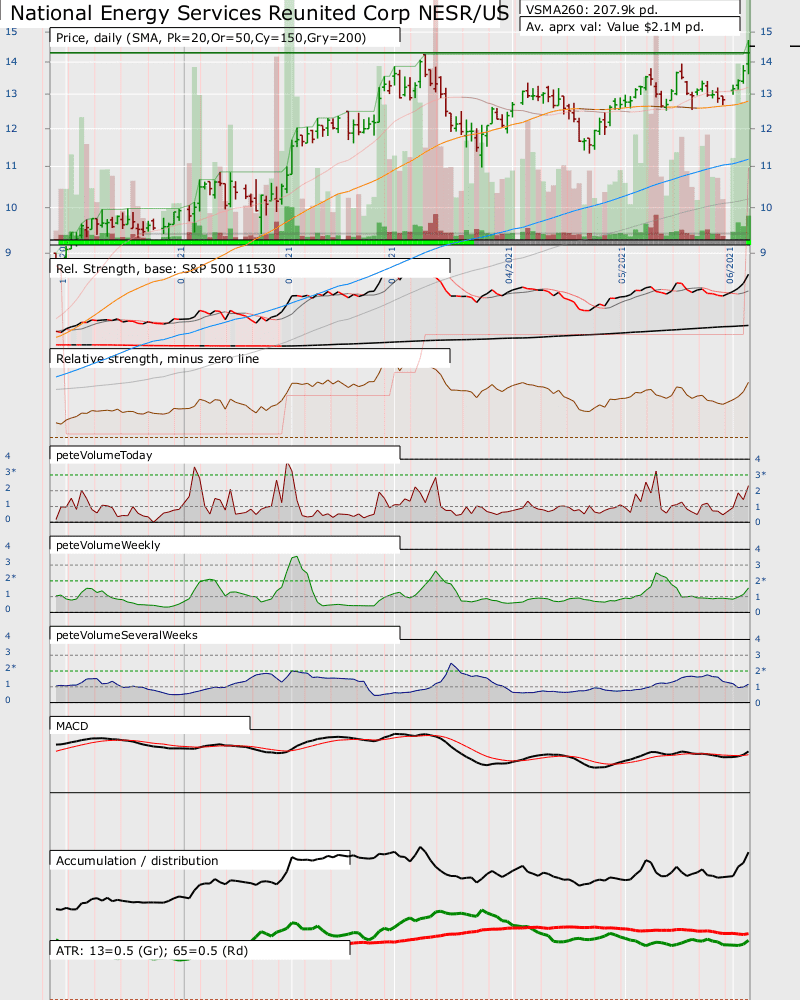Image resolution: width=800 pixels, height=1000 pixels.
Task: Select the '13' value on left price axis
Action: point(11,93)
